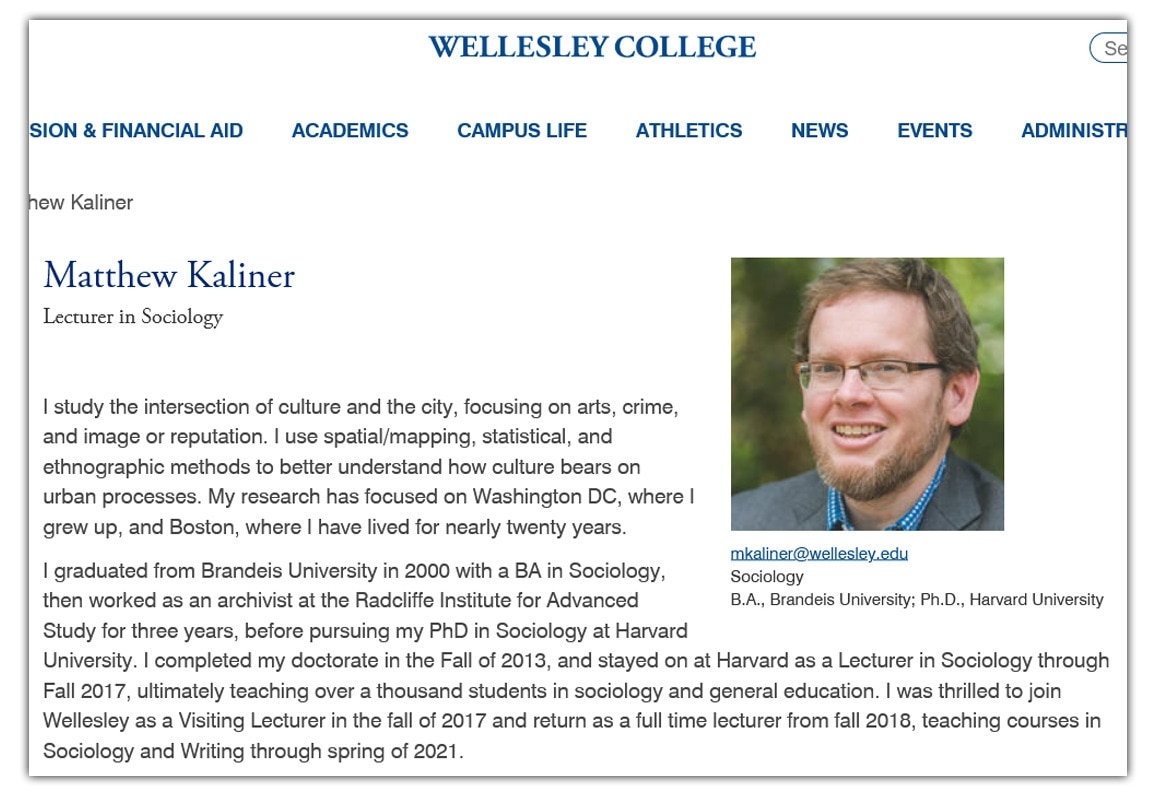Focus the search field in the header

[x=1110, y=48]
